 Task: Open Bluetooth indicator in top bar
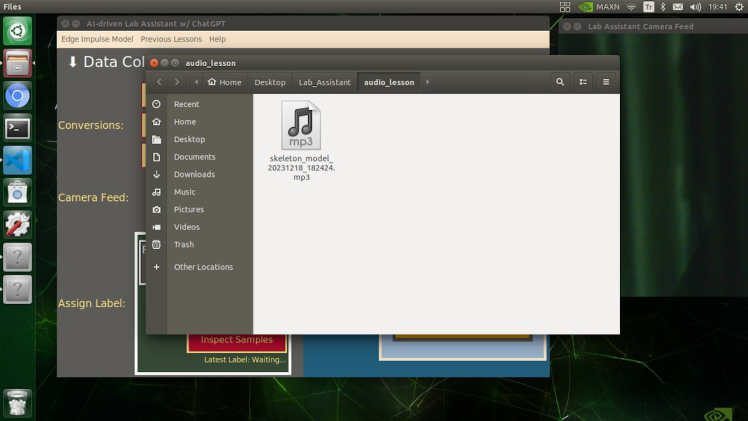(663, 7)
